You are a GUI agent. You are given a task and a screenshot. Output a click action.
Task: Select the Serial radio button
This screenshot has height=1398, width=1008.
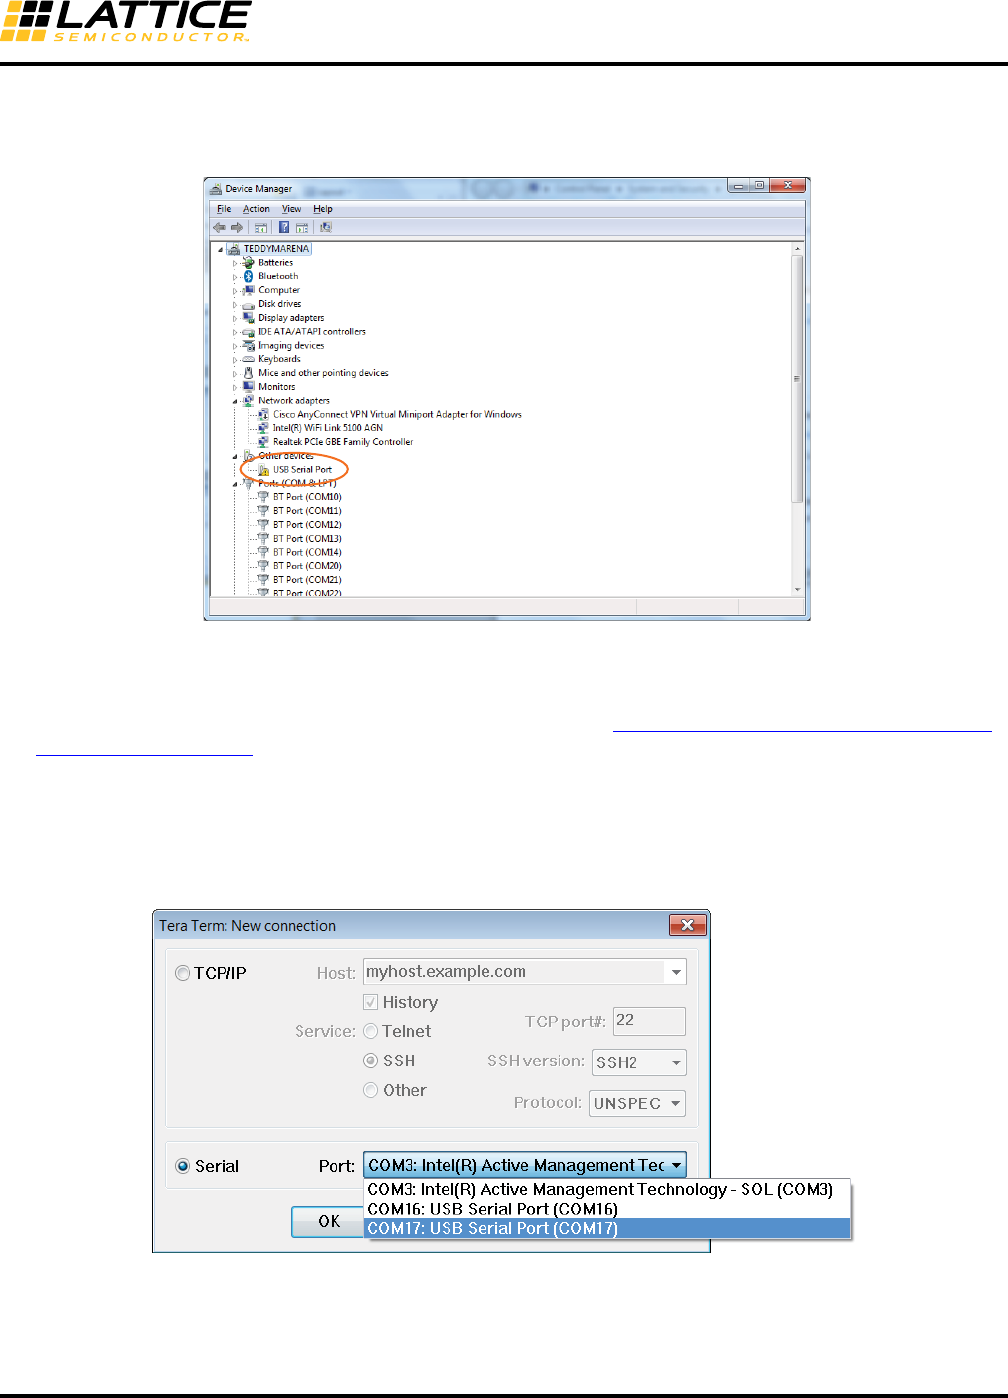point(183,1166)
